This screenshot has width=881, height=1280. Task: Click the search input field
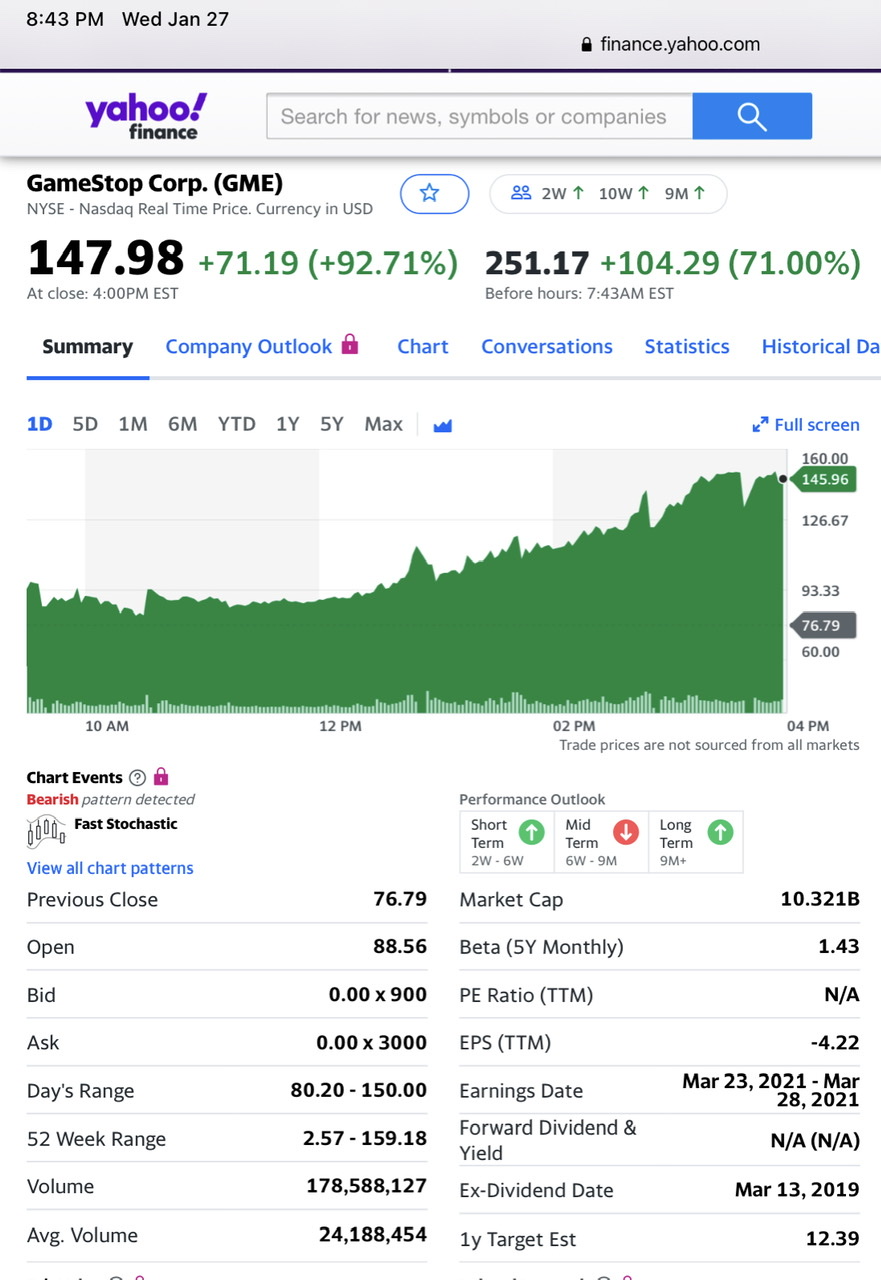pyautogui.click(x=478, y=116)
